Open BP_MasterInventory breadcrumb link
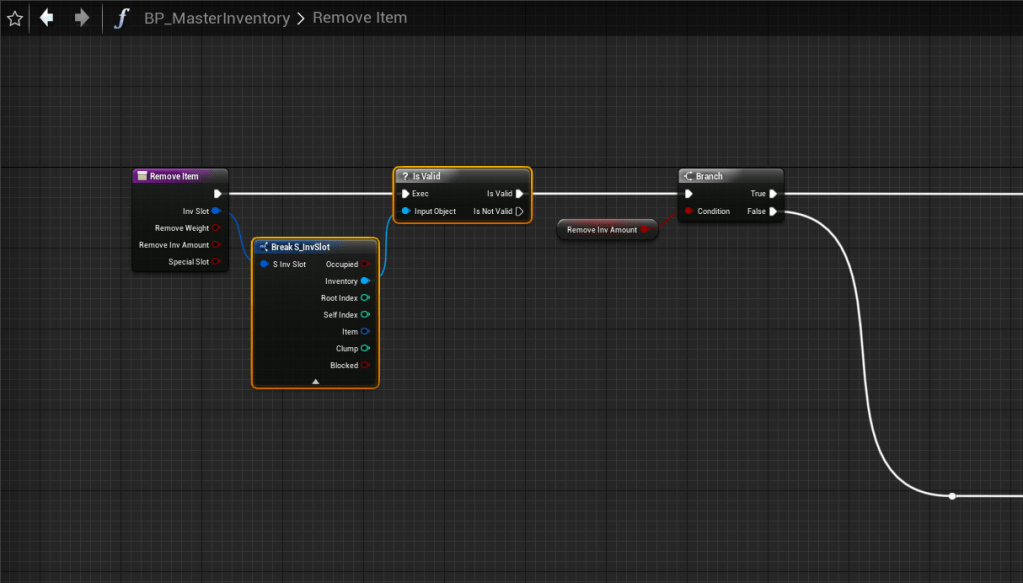 pyautogui.click(x=217, y=18)
